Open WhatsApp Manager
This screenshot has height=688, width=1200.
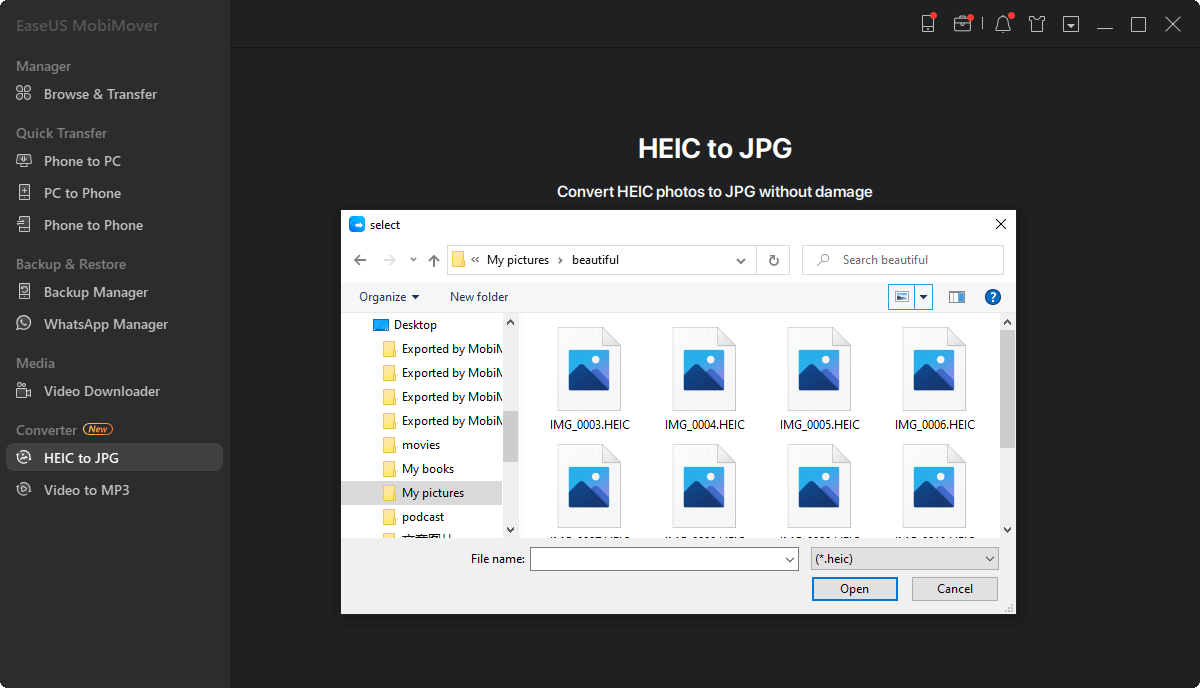pyautogui.click(x=106, y=324)
